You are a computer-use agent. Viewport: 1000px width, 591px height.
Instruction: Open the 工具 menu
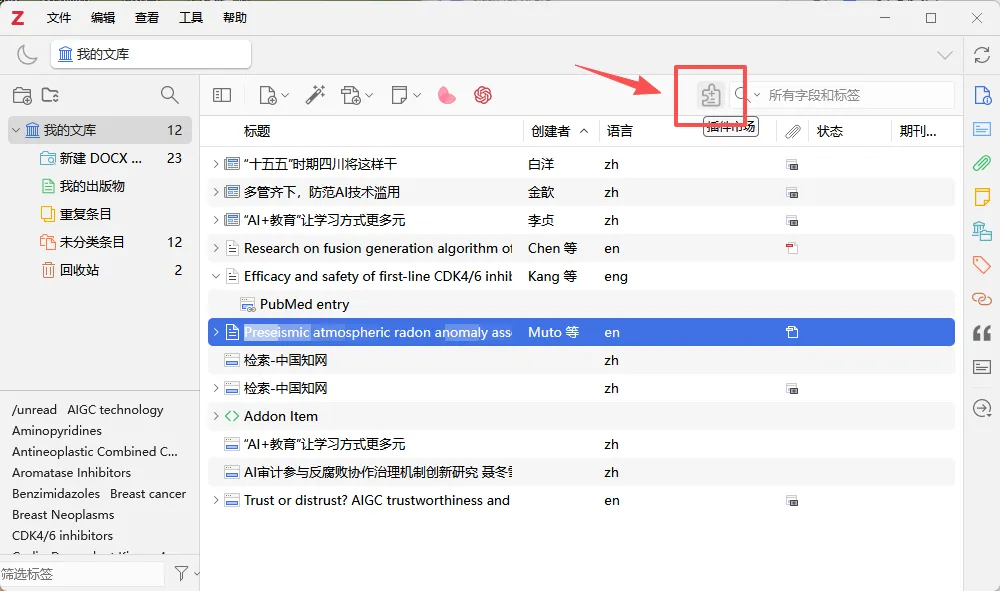[190, 17]
